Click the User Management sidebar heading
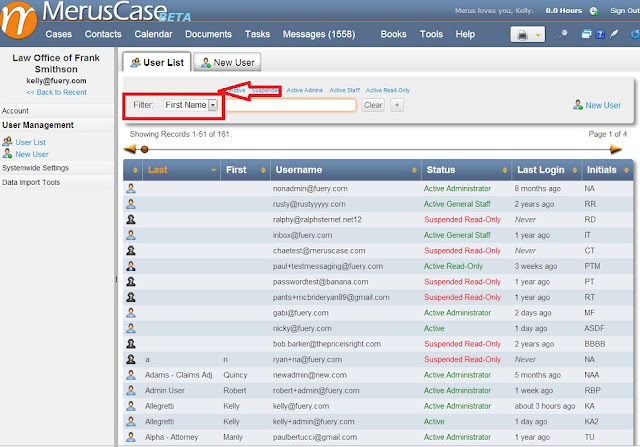Image resolution: width=640 pixels, height=447 pixels. (x=57, y=125)
